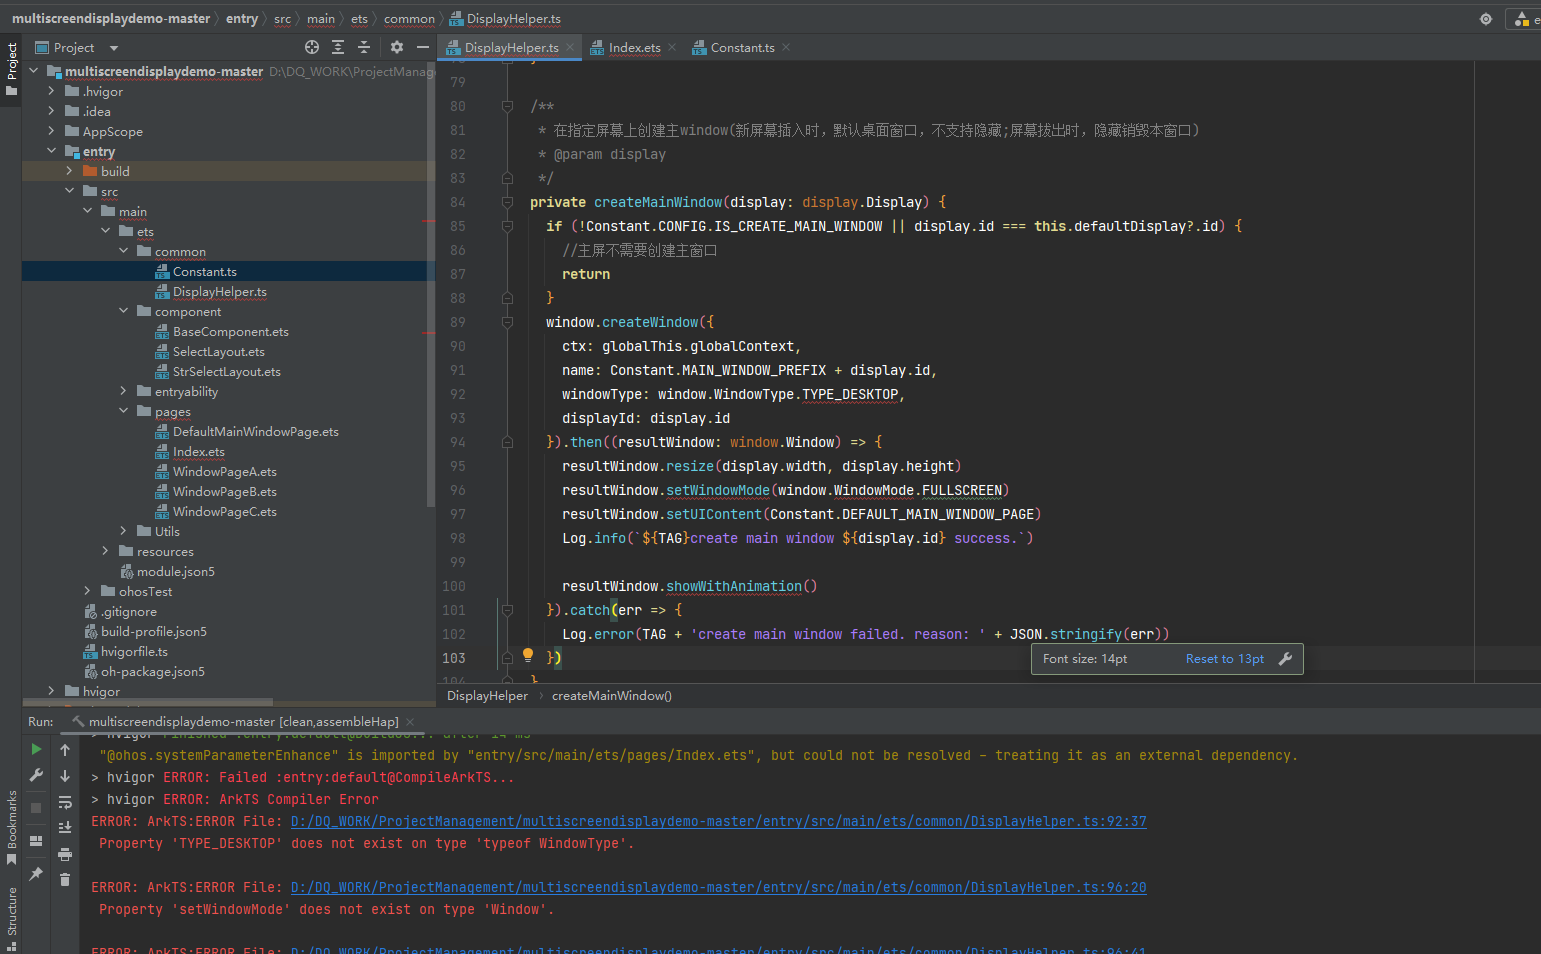Viewport: 1541px width, 954px height.
Task: Collapse the entry module folder
Action: tap(51, 151)
